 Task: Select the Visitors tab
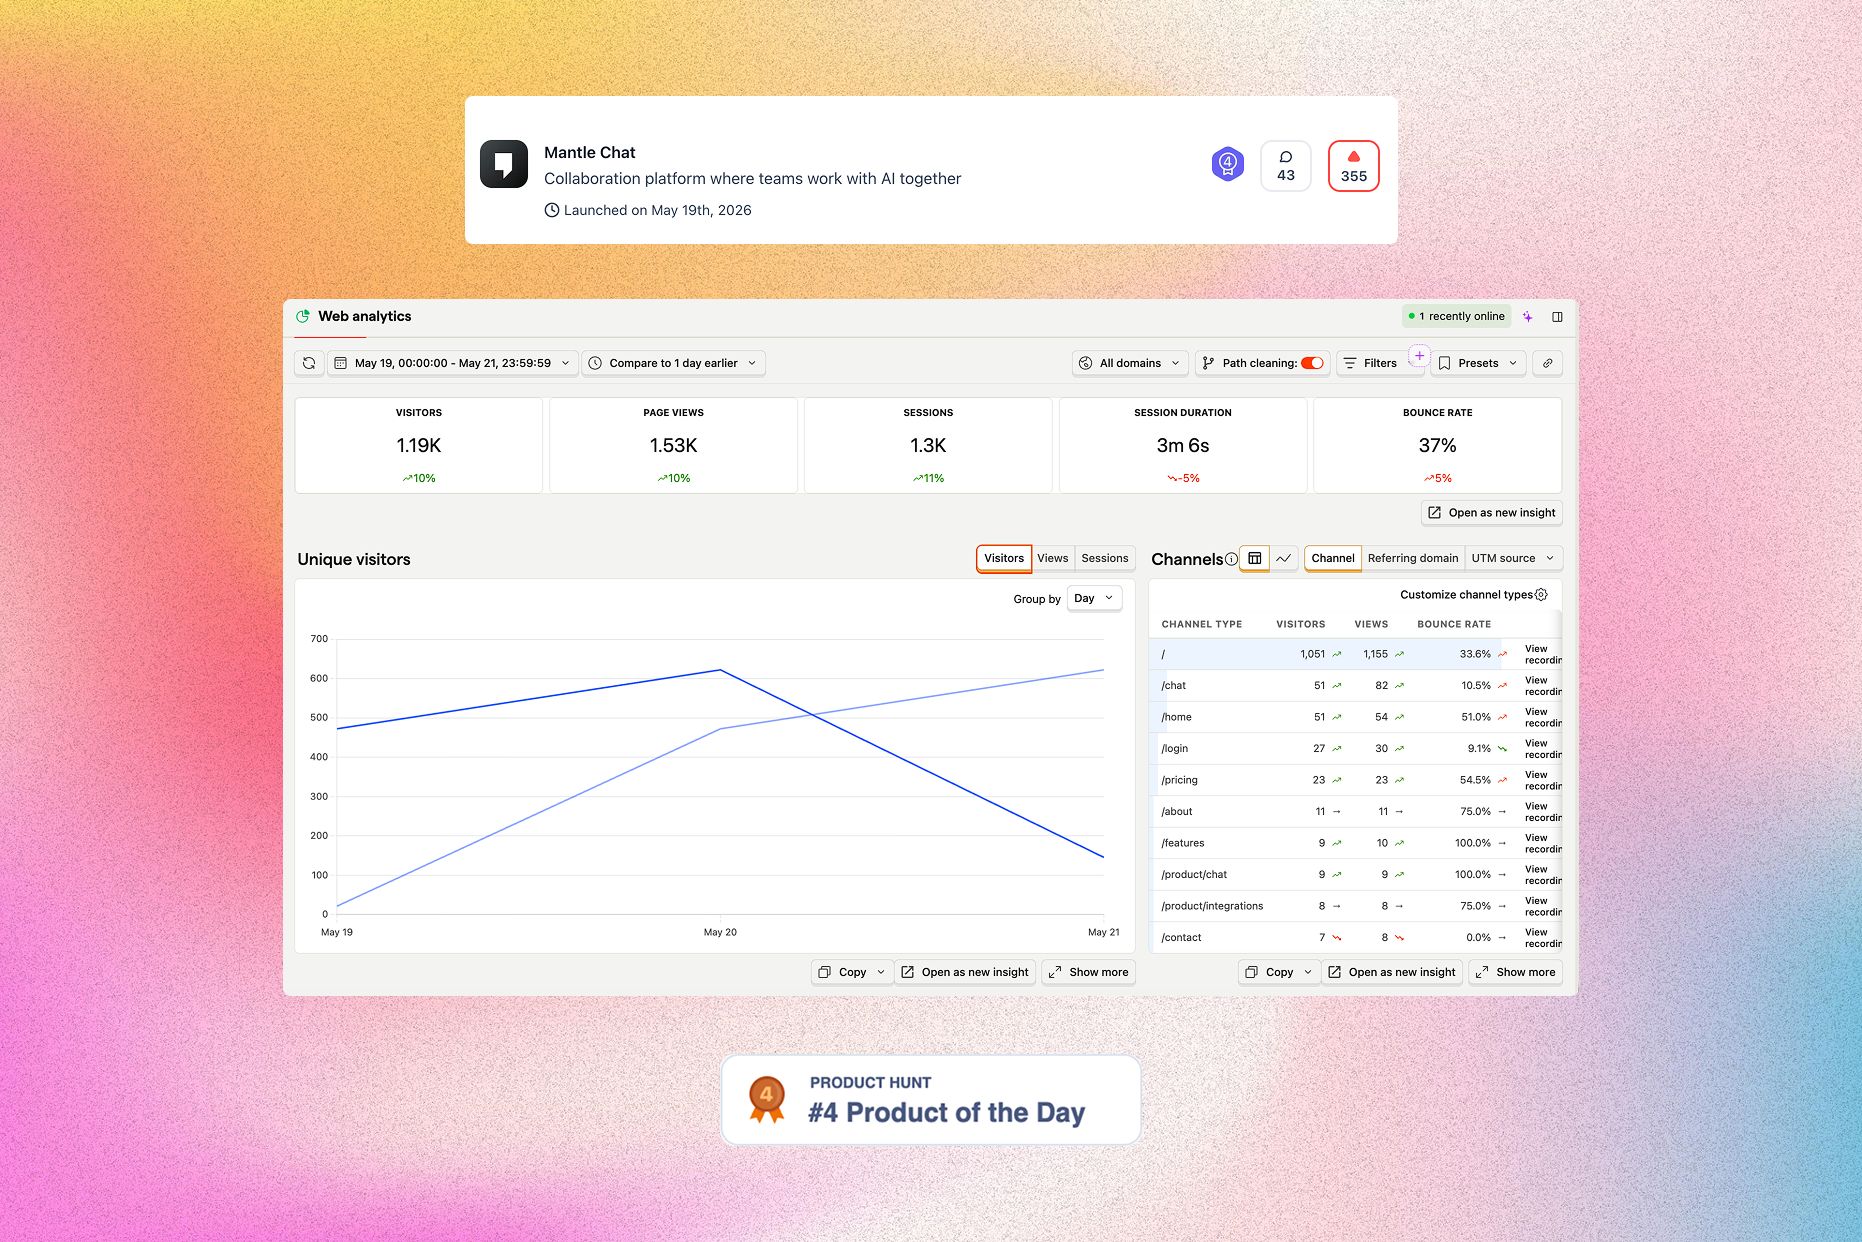(1004, 558)
